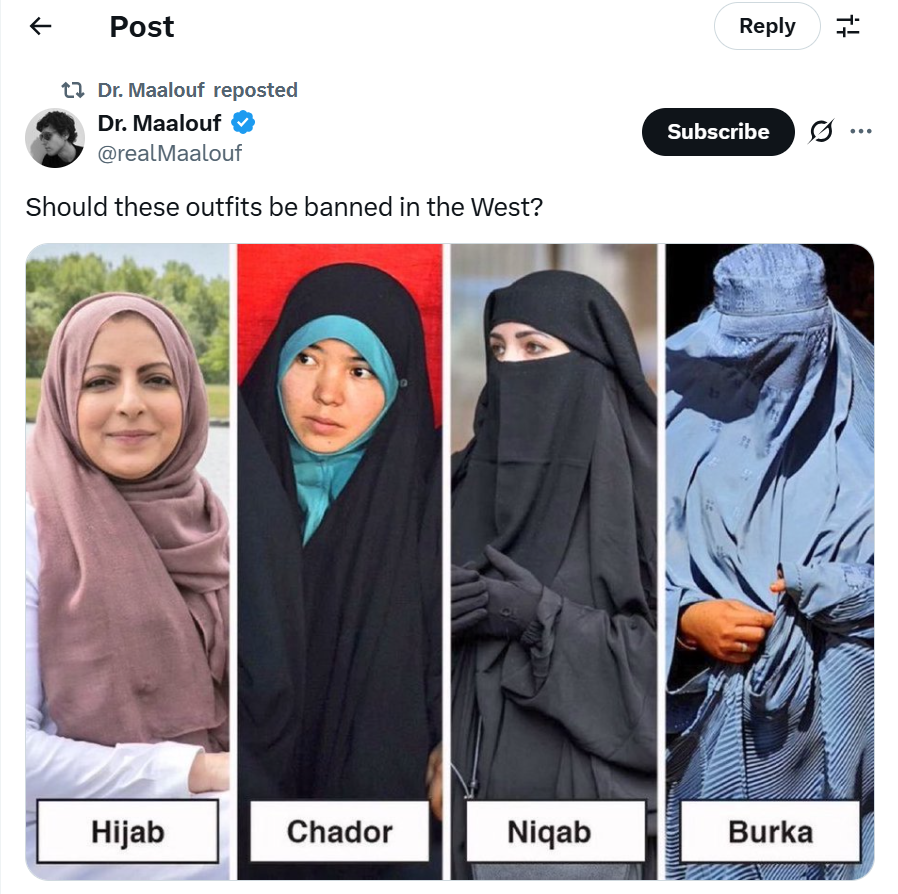
Task: Click the 'Dr. Maalouf reposted' label
Action: [198, 90]
